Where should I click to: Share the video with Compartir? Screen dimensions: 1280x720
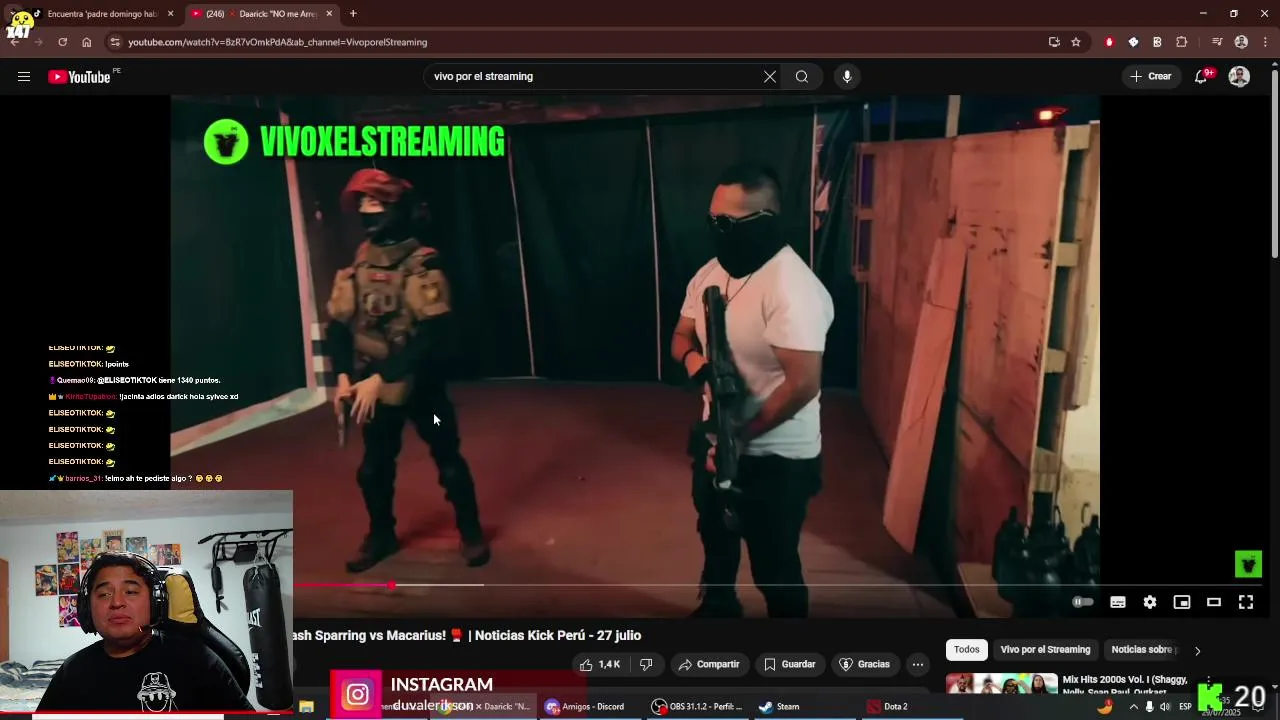[709, 664]
